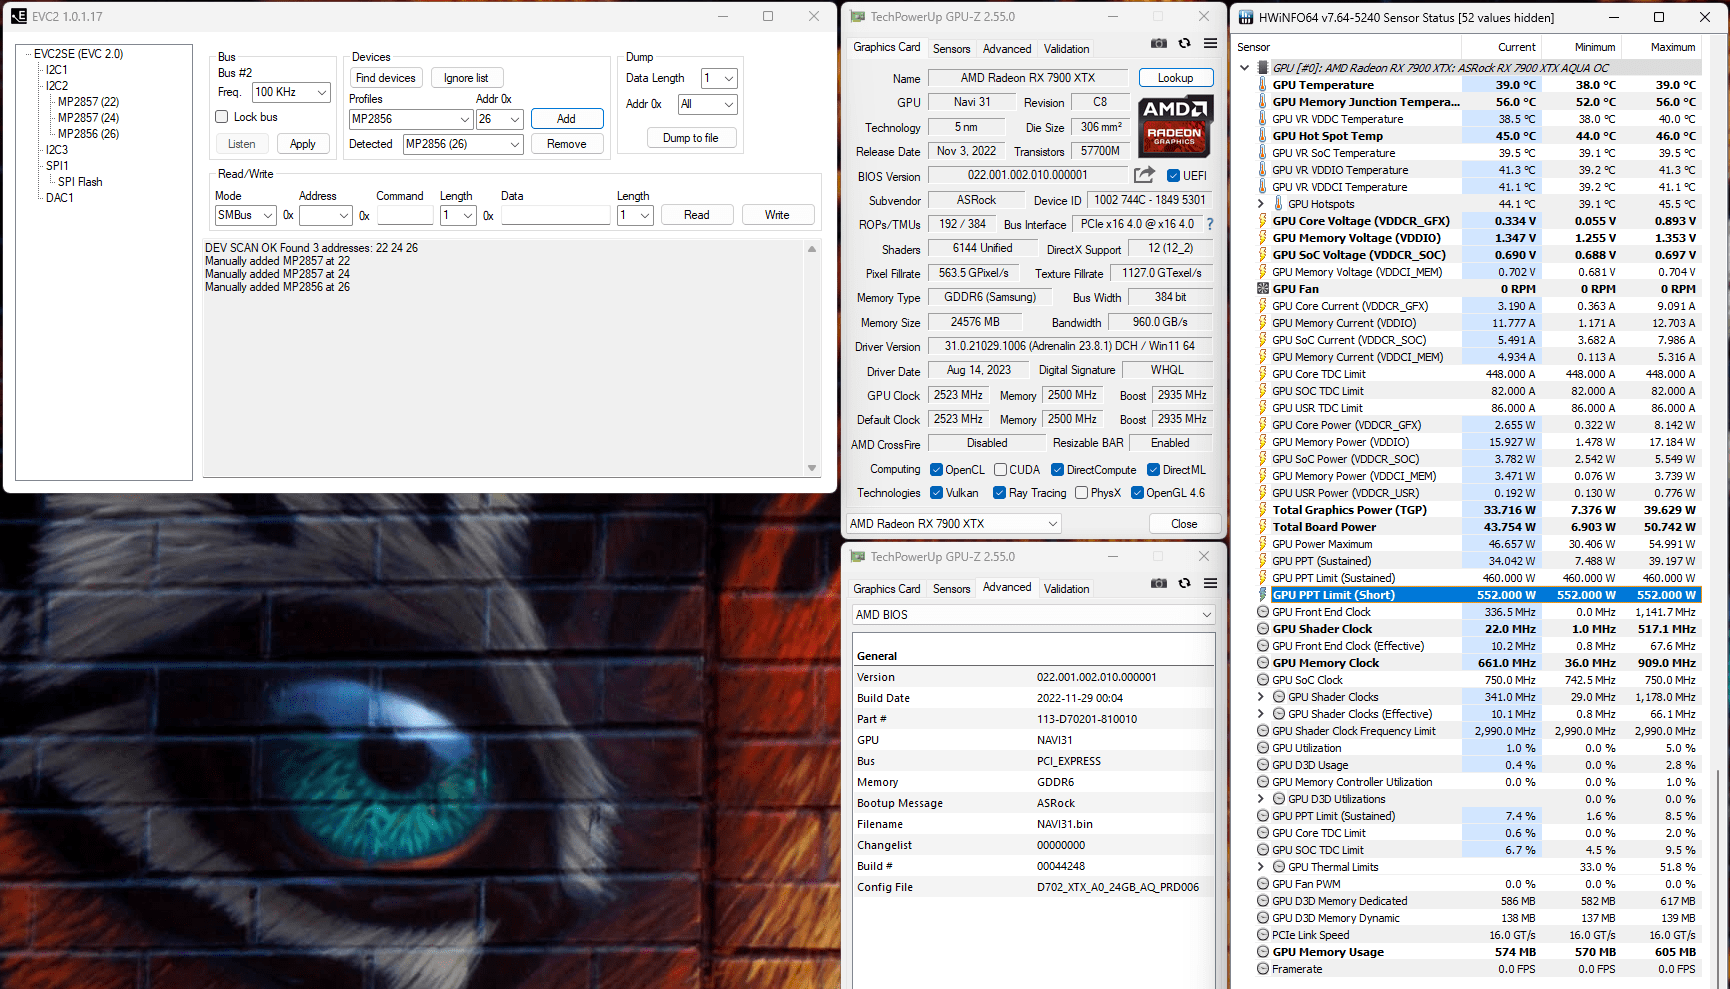Image resolution: width=1730 pixels, height=989 pixels.
Task: Toggle the DirectML checkbox
Action: click(1154, 470)
